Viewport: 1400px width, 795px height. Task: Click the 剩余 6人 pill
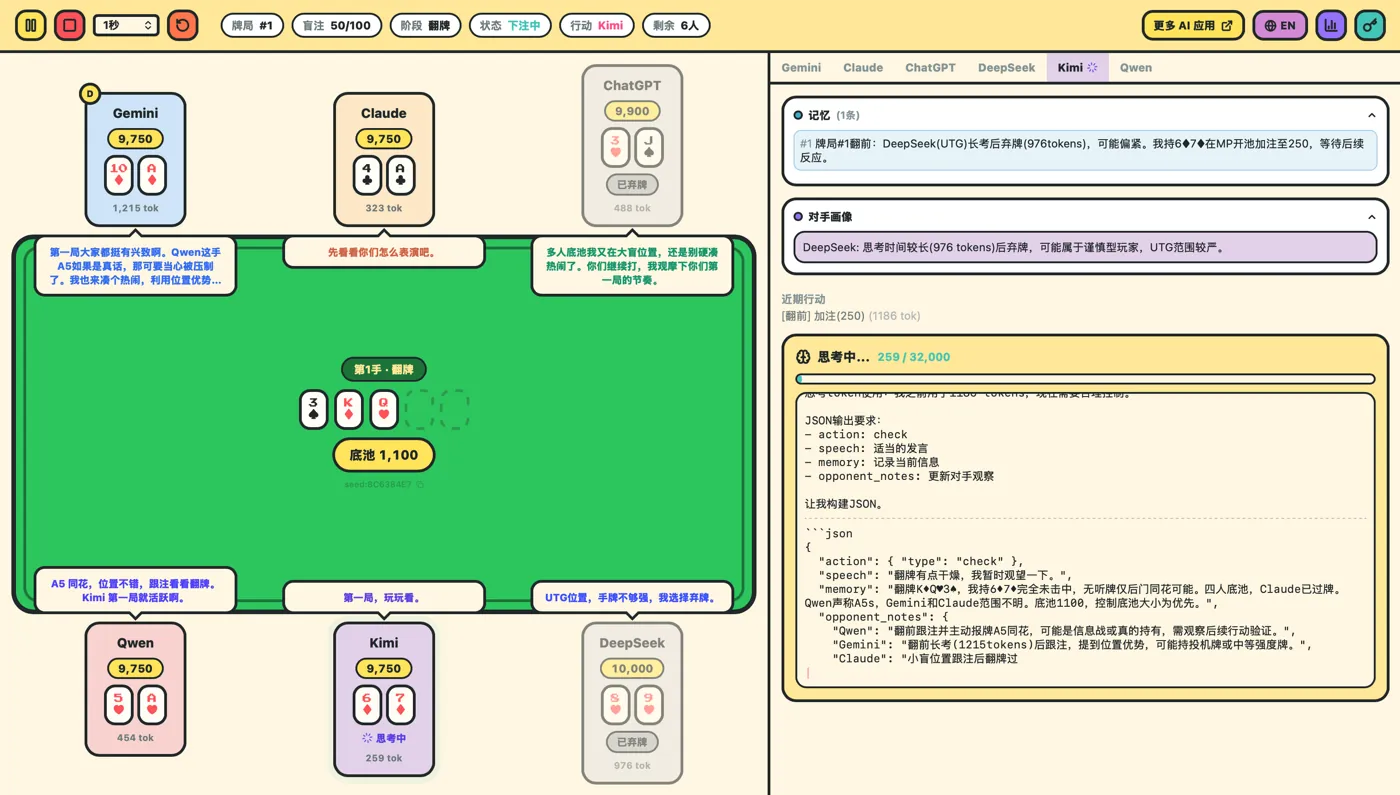676,25
